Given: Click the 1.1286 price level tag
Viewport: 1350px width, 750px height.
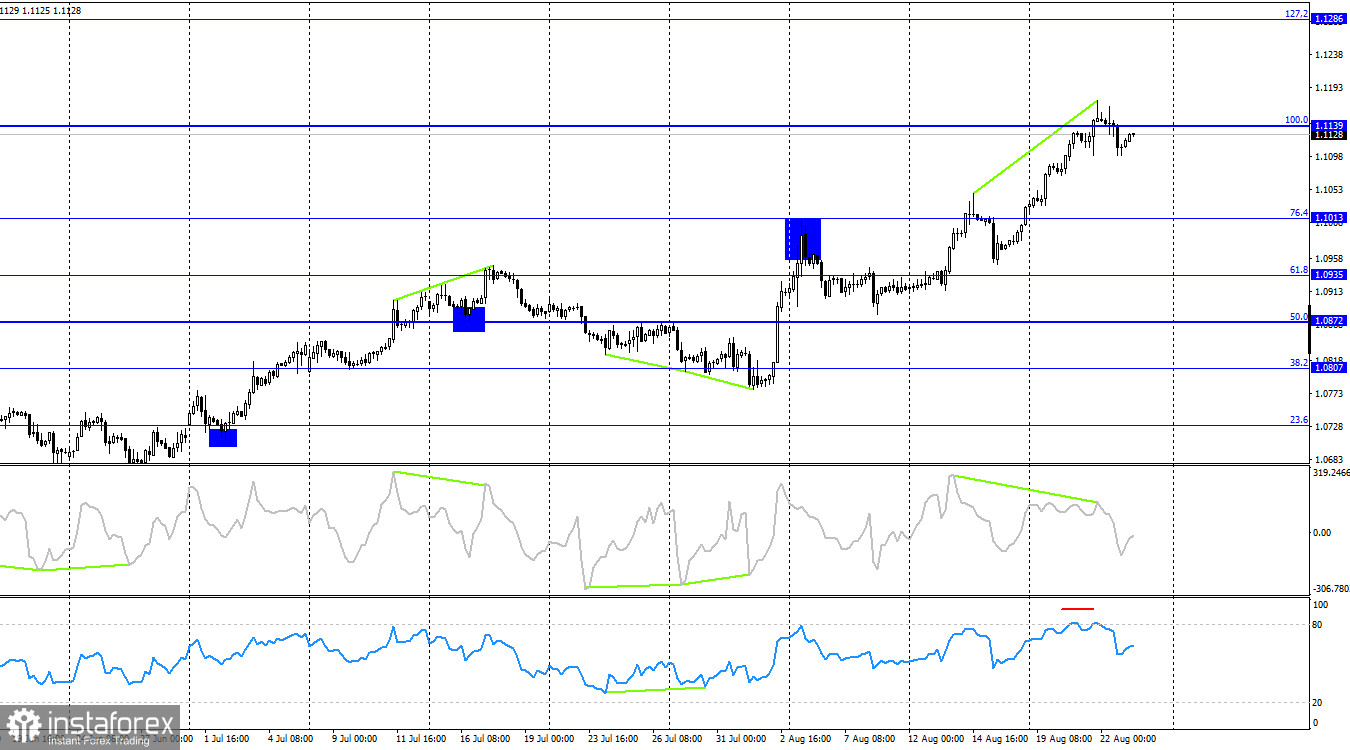Looking at the screenshot, I should (1329, 19).
